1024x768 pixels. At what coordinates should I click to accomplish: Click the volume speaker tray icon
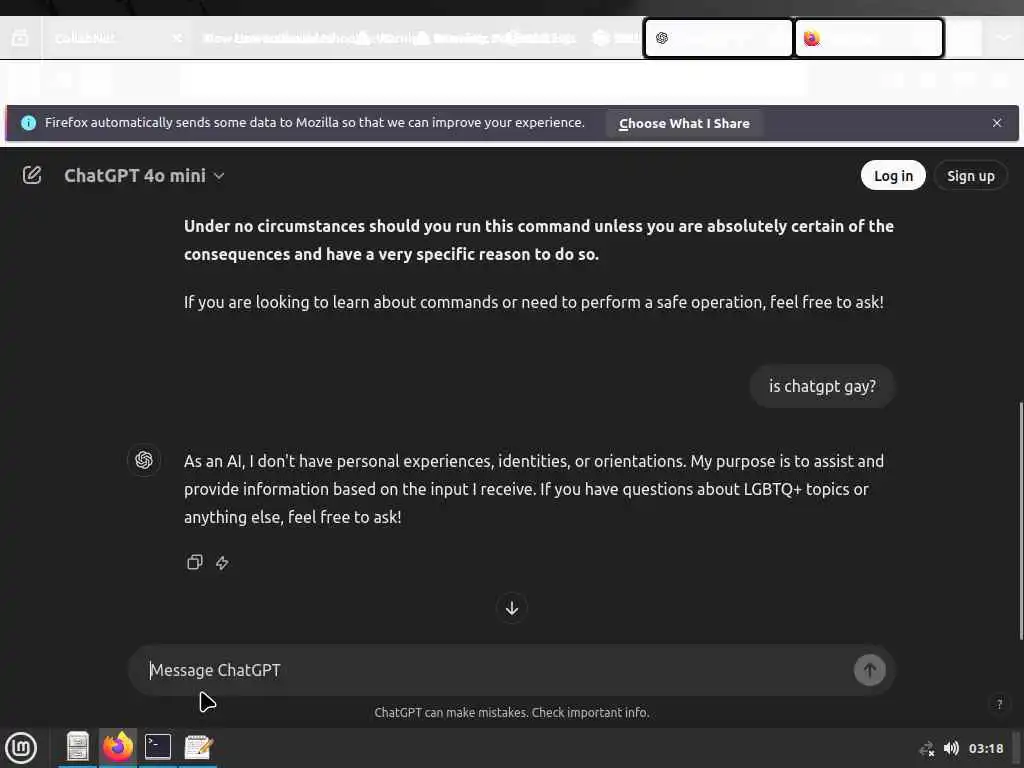tap(951, 748)
